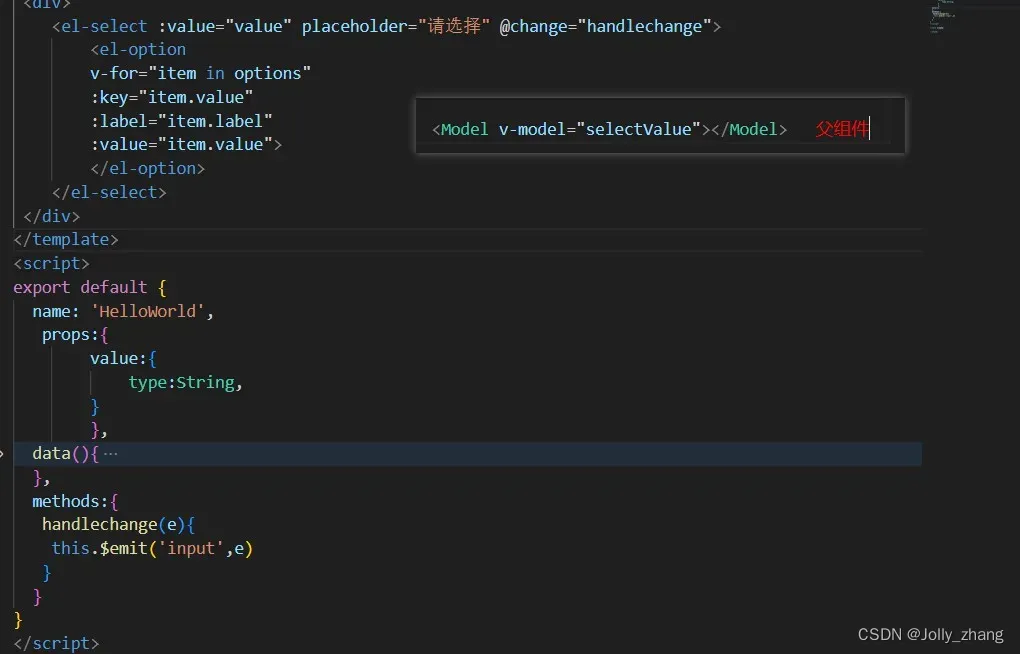1020x654 pixels.
Task: Click the :value="item.value"> line
Action: click(x=186, y=144)
